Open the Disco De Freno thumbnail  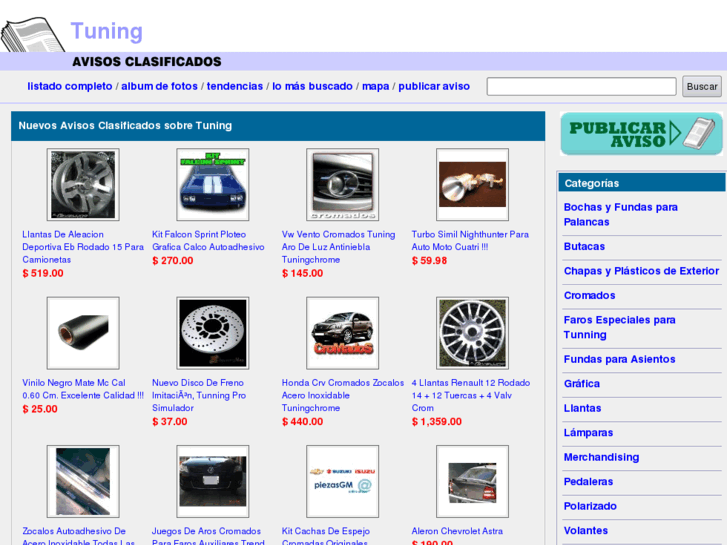click(x=213, y=333)
